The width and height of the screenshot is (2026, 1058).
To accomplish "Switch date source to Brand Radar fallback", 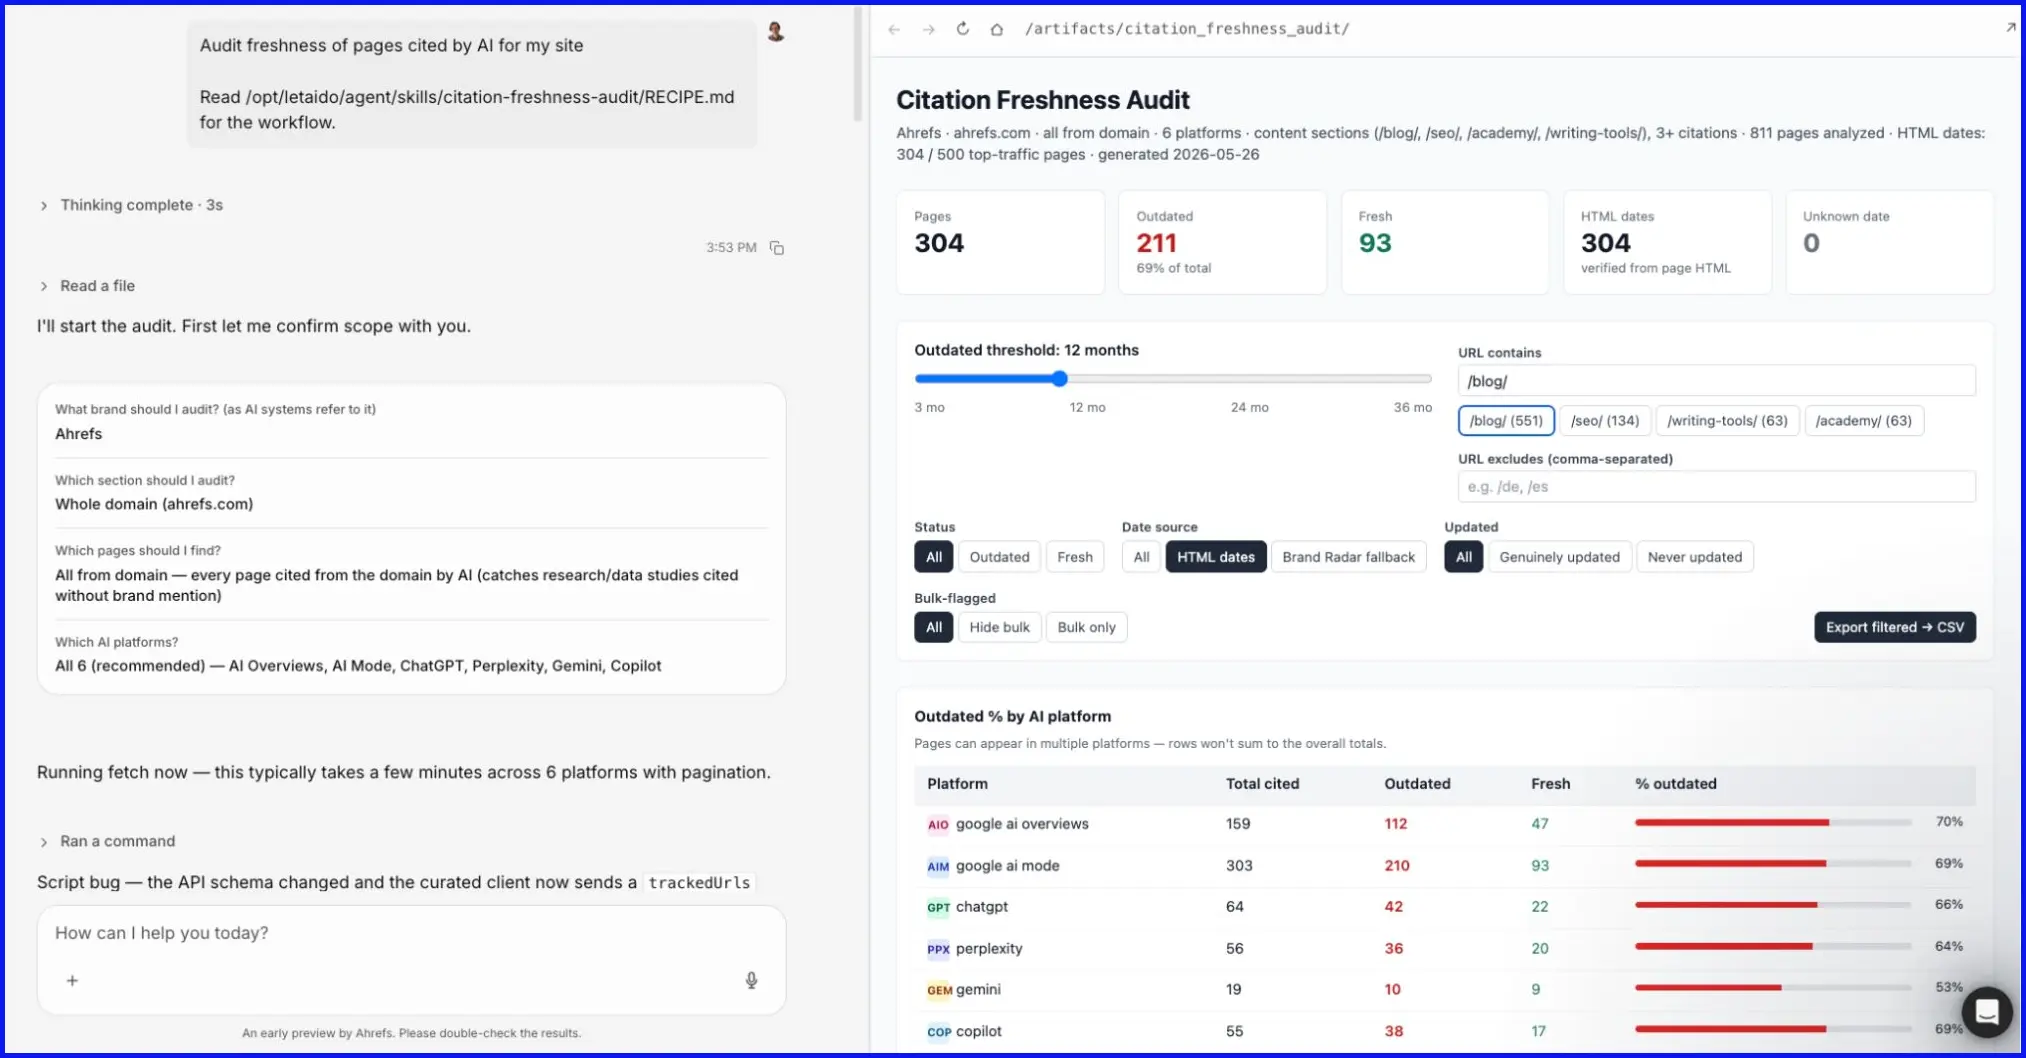I will point(1348,557).
